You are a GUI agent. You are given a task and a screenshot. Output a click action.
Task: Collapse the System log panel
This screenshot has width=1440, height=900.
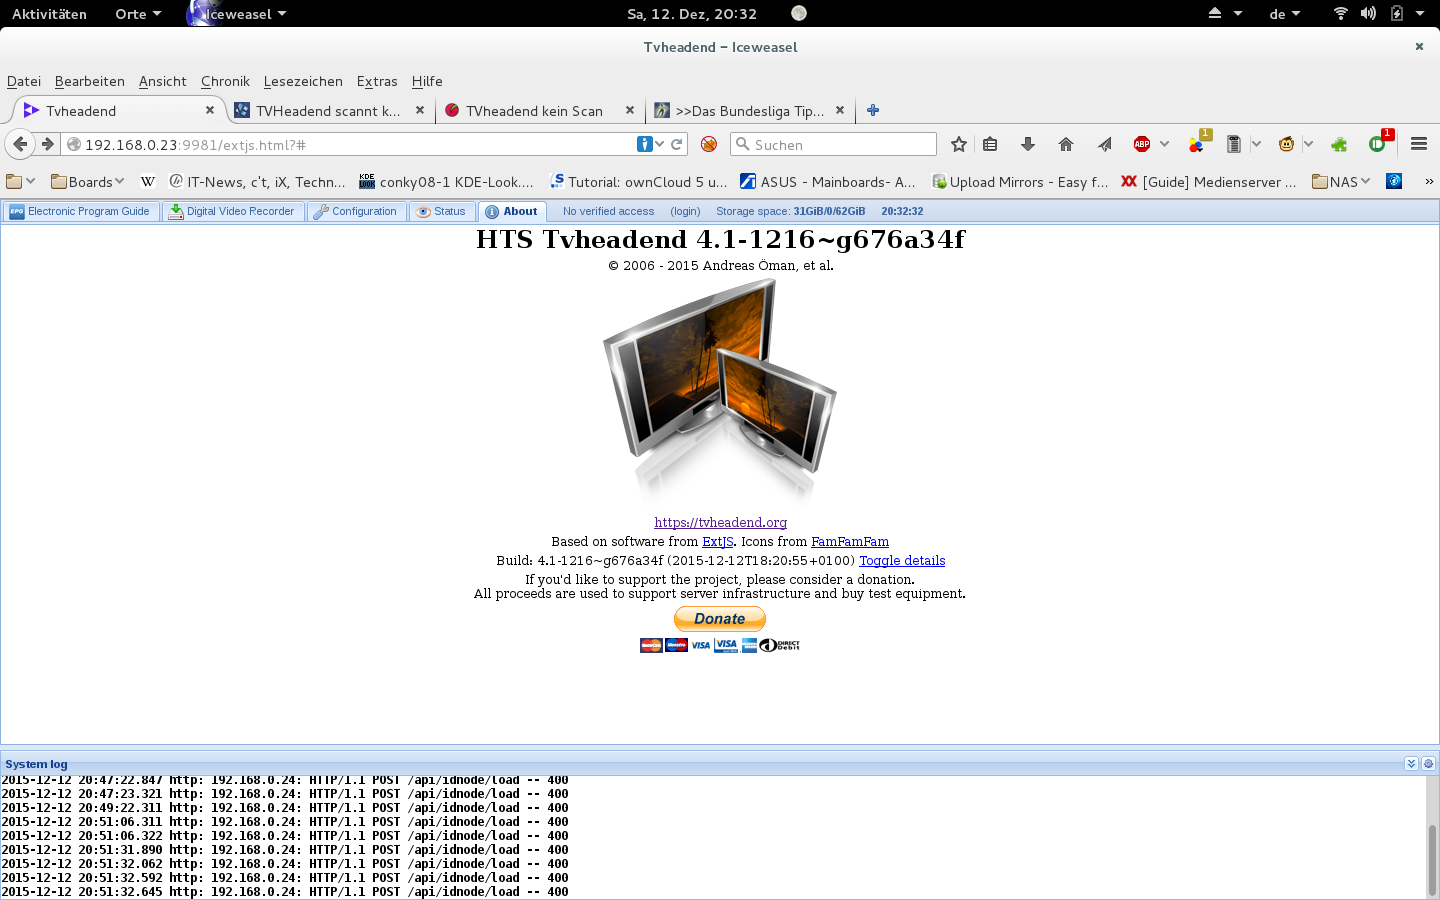(1411, 763)
